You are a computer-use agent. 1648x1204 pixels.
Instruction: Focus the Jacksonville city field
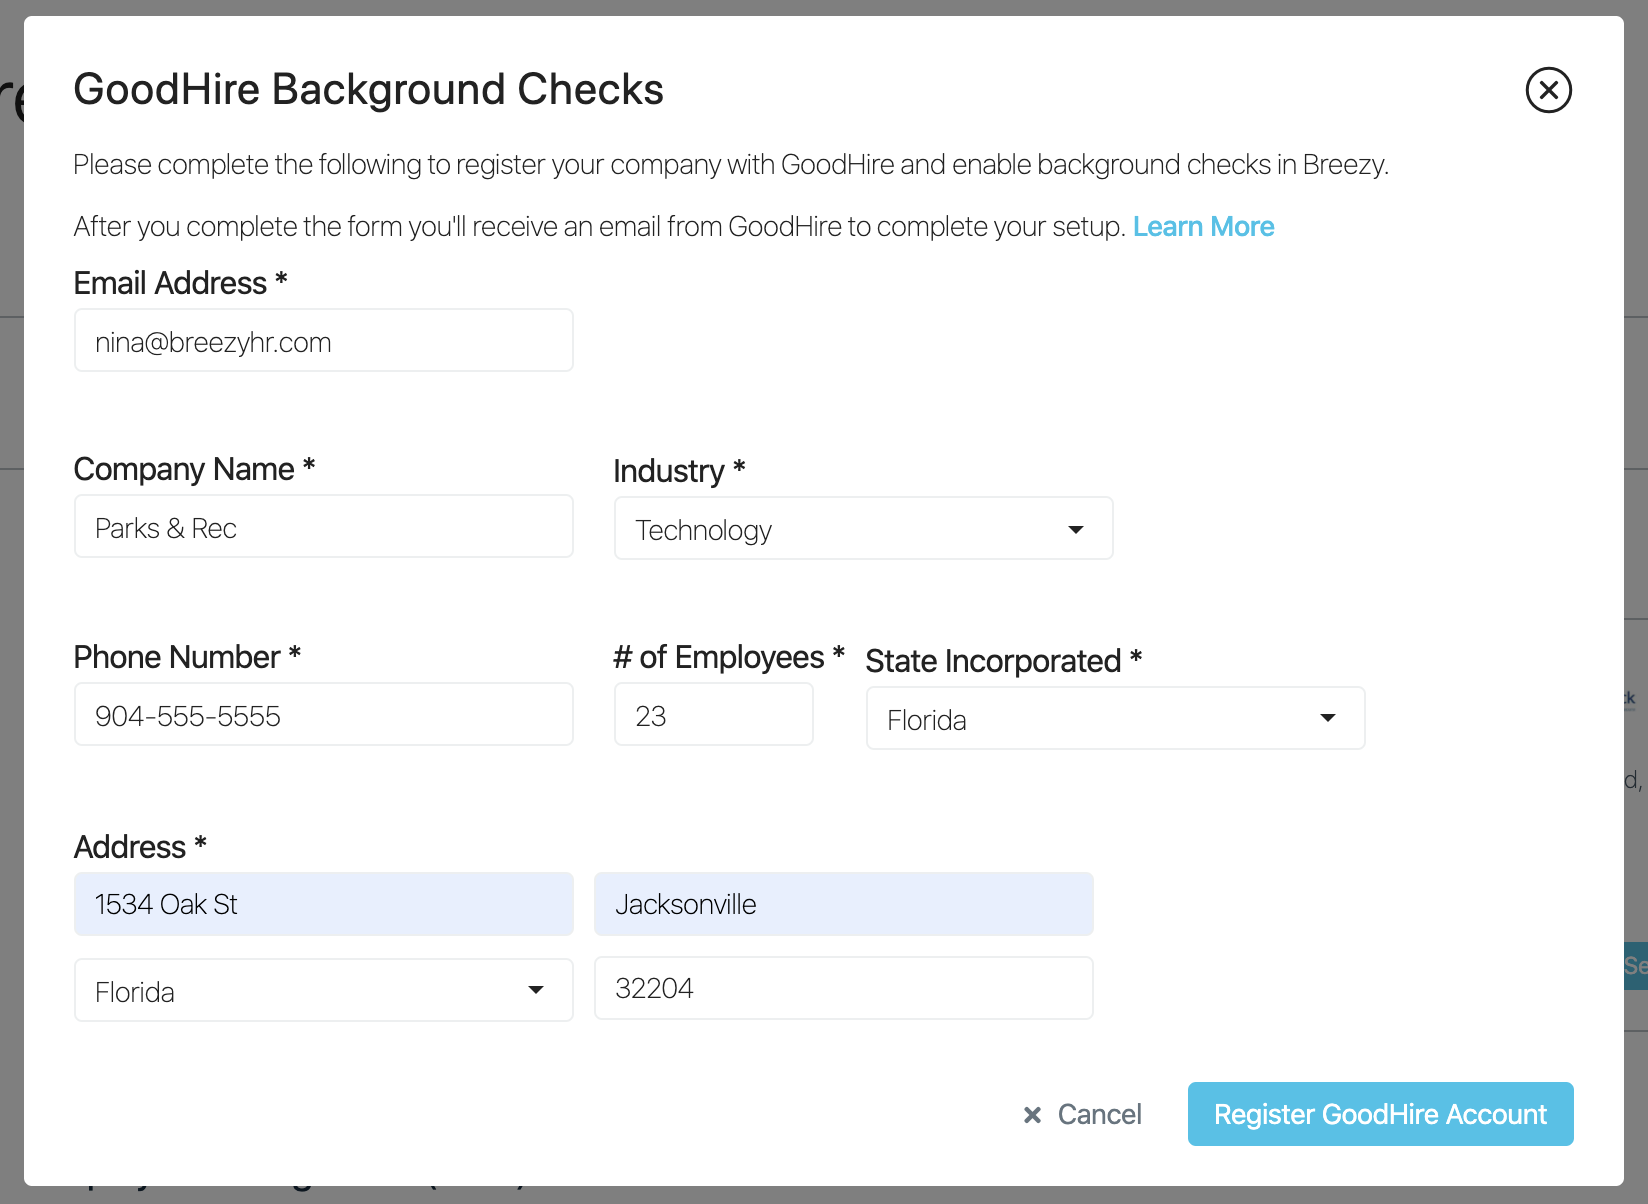click(843, 905)
